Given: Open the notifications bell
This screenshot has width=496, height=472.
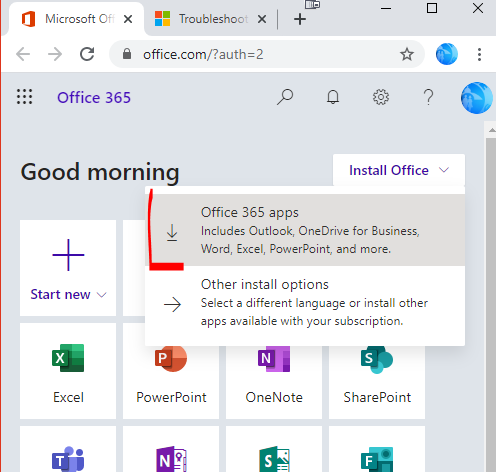Looking at the screenshot, I should [333, 97].
